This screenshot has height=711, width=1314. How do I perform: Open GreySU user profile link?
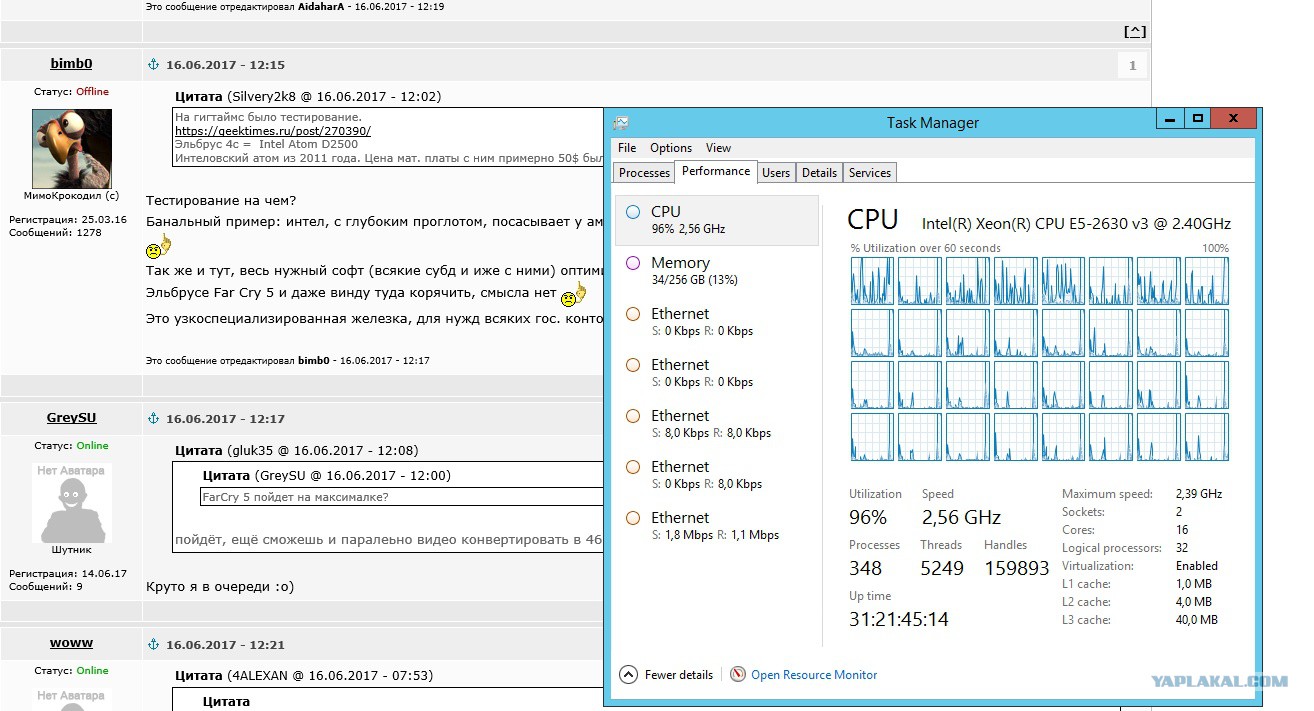71,418
